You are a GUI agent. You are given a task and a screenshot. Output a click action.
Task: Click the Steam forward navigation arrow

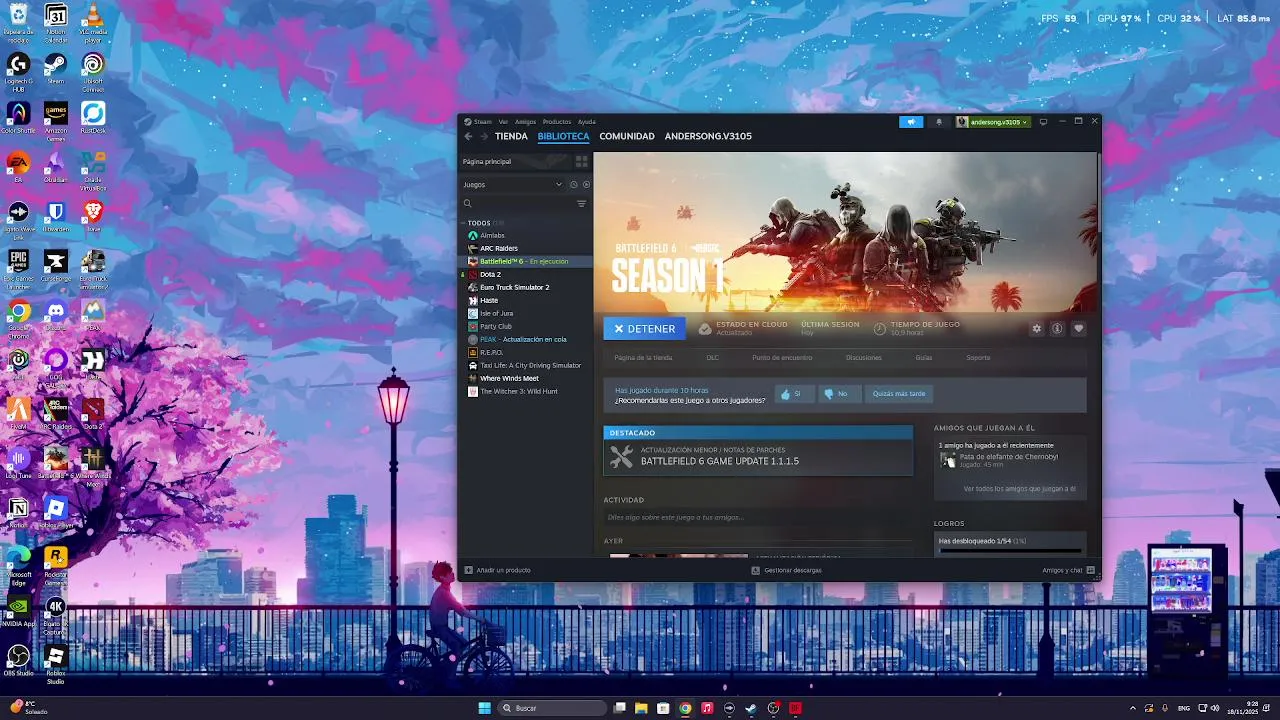(484, 136)
